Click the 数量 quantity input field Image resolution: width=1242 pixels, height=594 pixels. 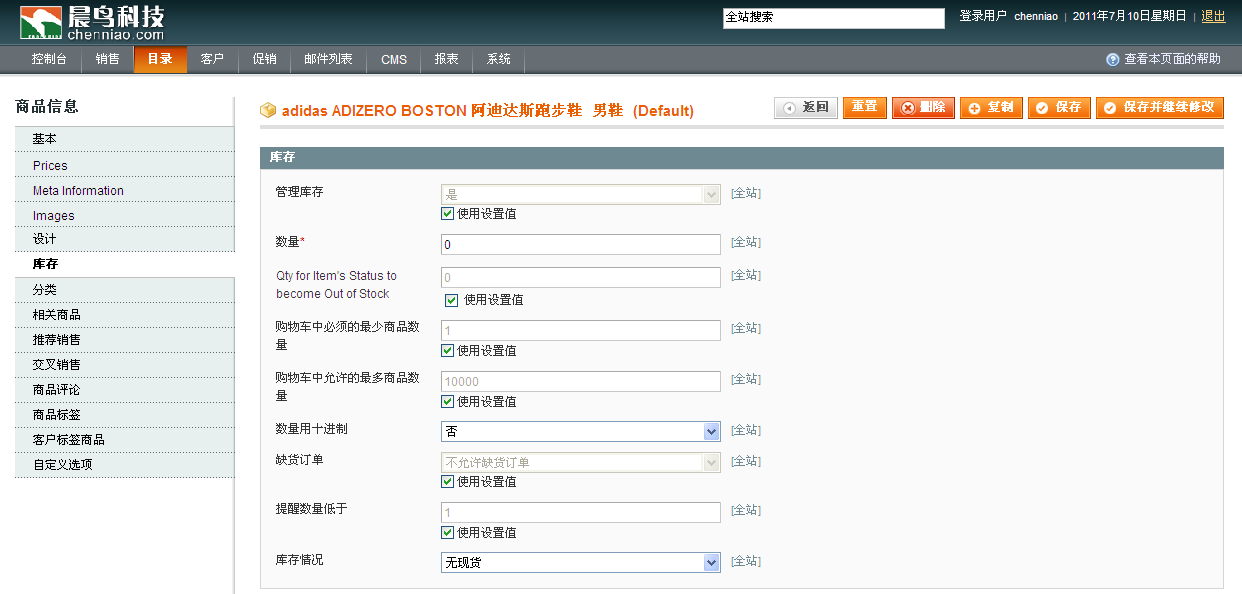point(580,244)
